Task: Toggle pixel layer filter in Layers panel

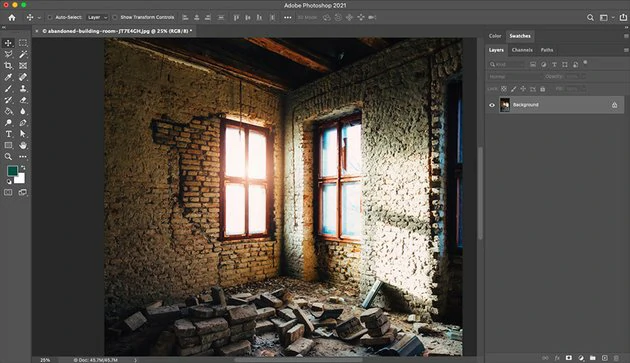Action: click(x=533, y=64)
